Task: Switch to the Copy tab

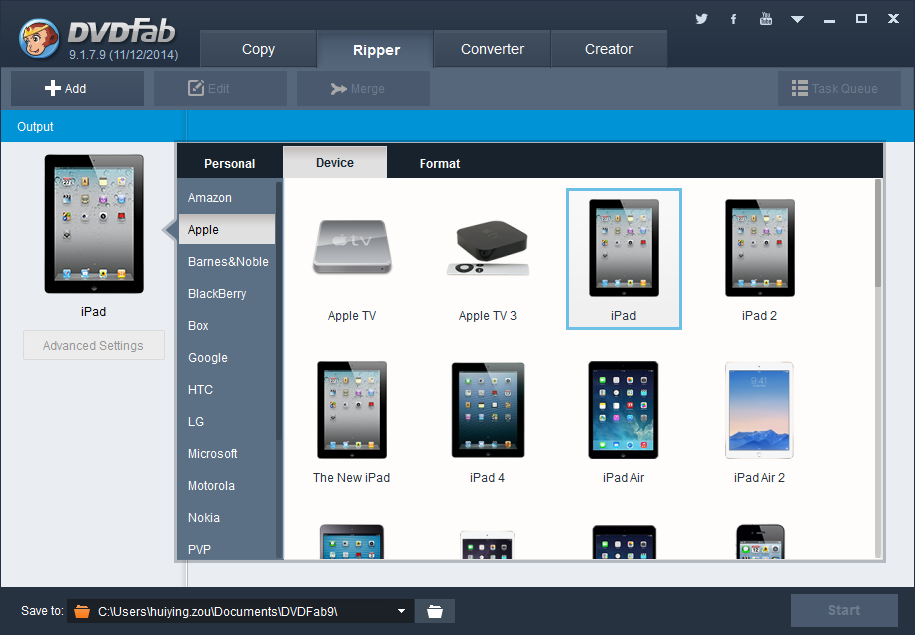Action: (x=259, y=50)
